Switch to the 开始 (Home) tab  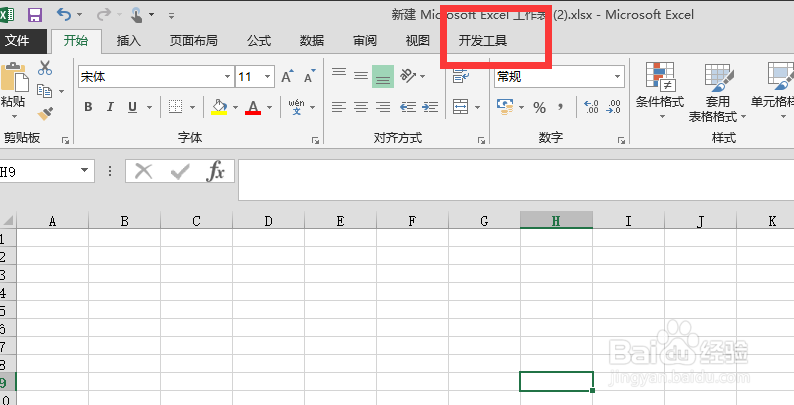[x=76, y=40]
